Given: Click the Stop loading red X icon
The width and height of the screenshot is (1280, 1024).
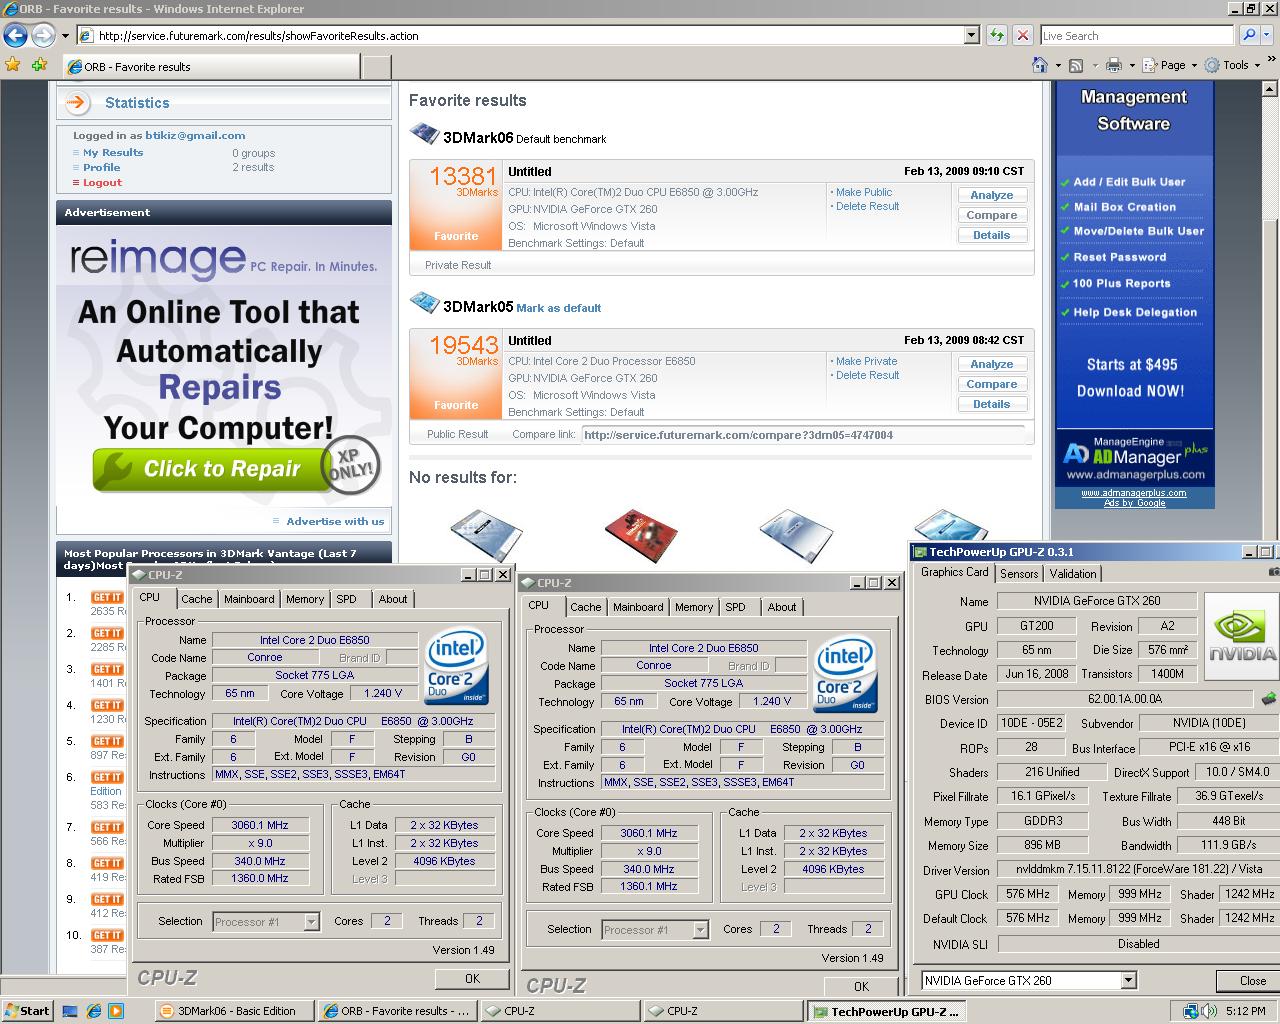Looking at the screenshot, I should click(x=1022, y=35).
